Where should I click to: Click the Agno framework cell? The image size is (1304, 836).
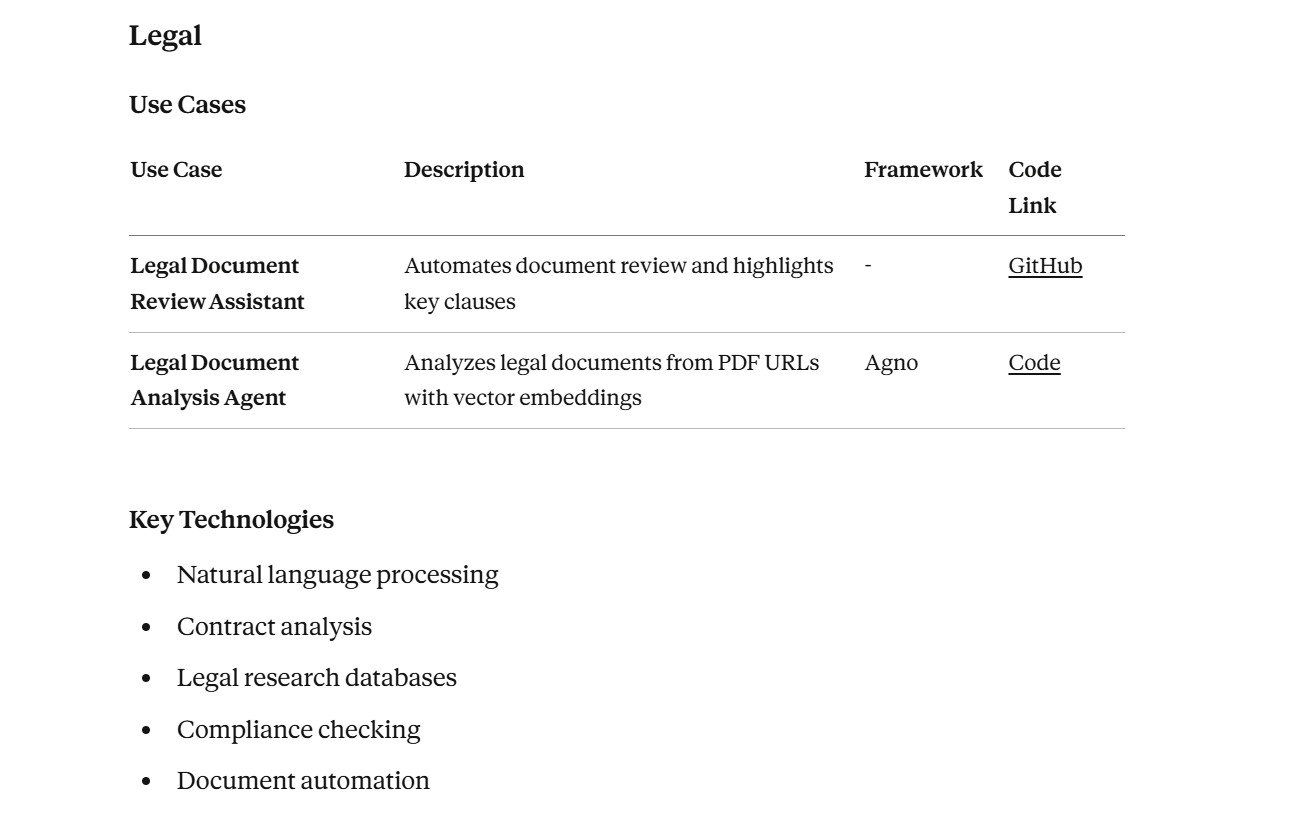point(891,363)
